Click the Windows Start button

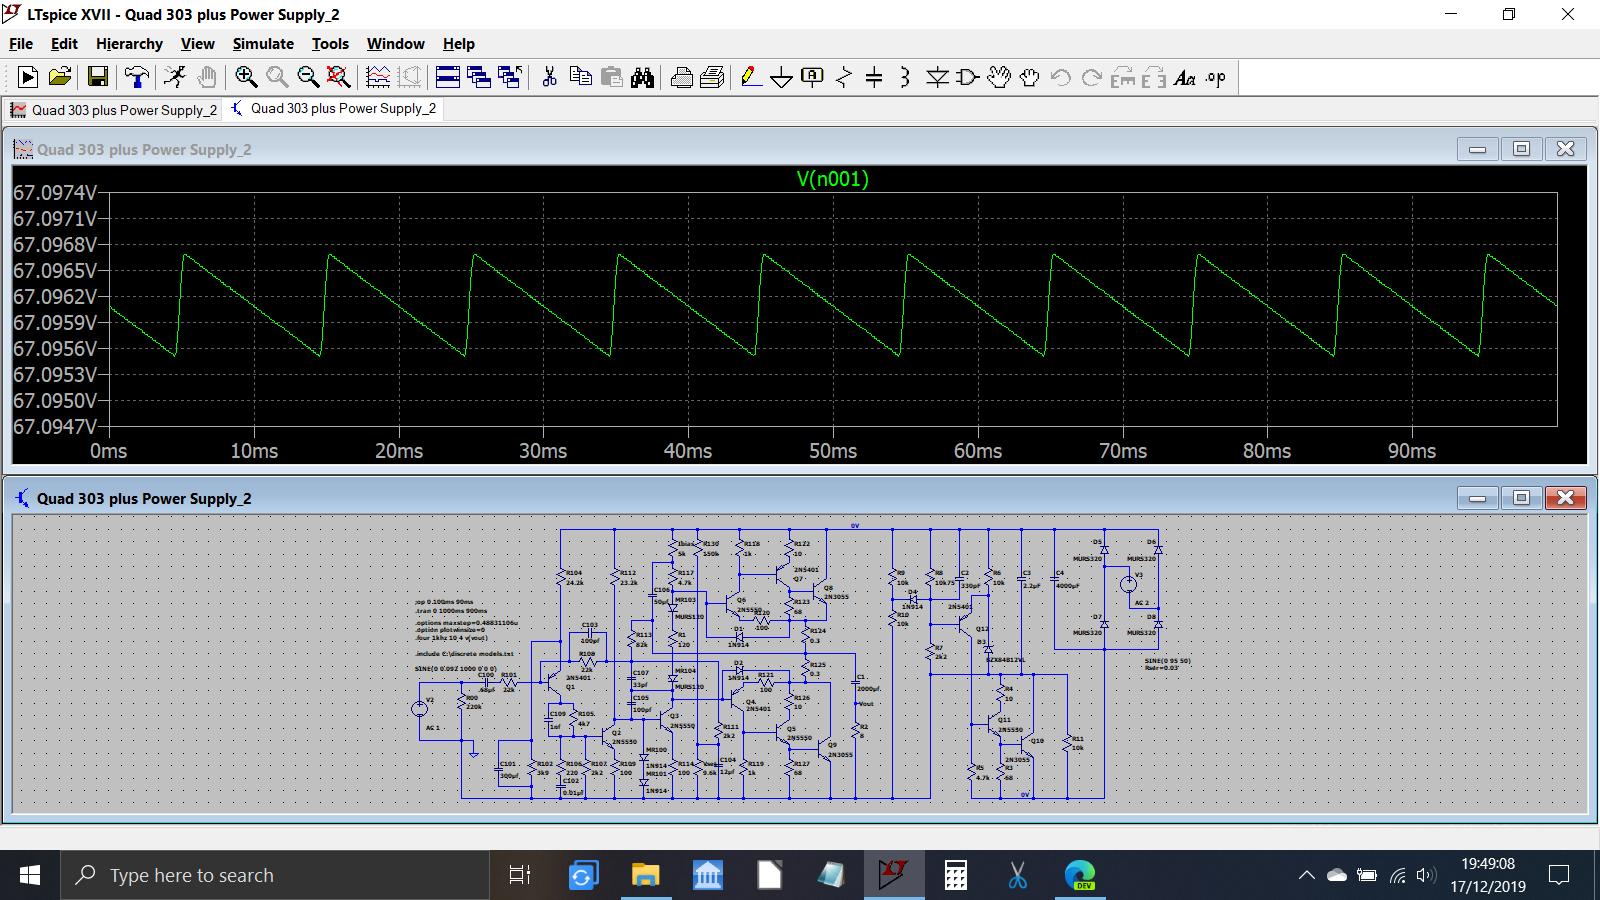pos(30,875)
